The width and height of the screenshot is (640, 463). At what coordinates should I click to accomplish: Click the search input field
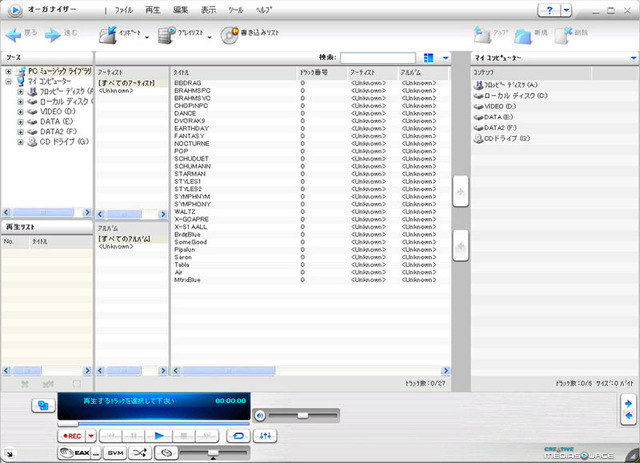point(378,58)
